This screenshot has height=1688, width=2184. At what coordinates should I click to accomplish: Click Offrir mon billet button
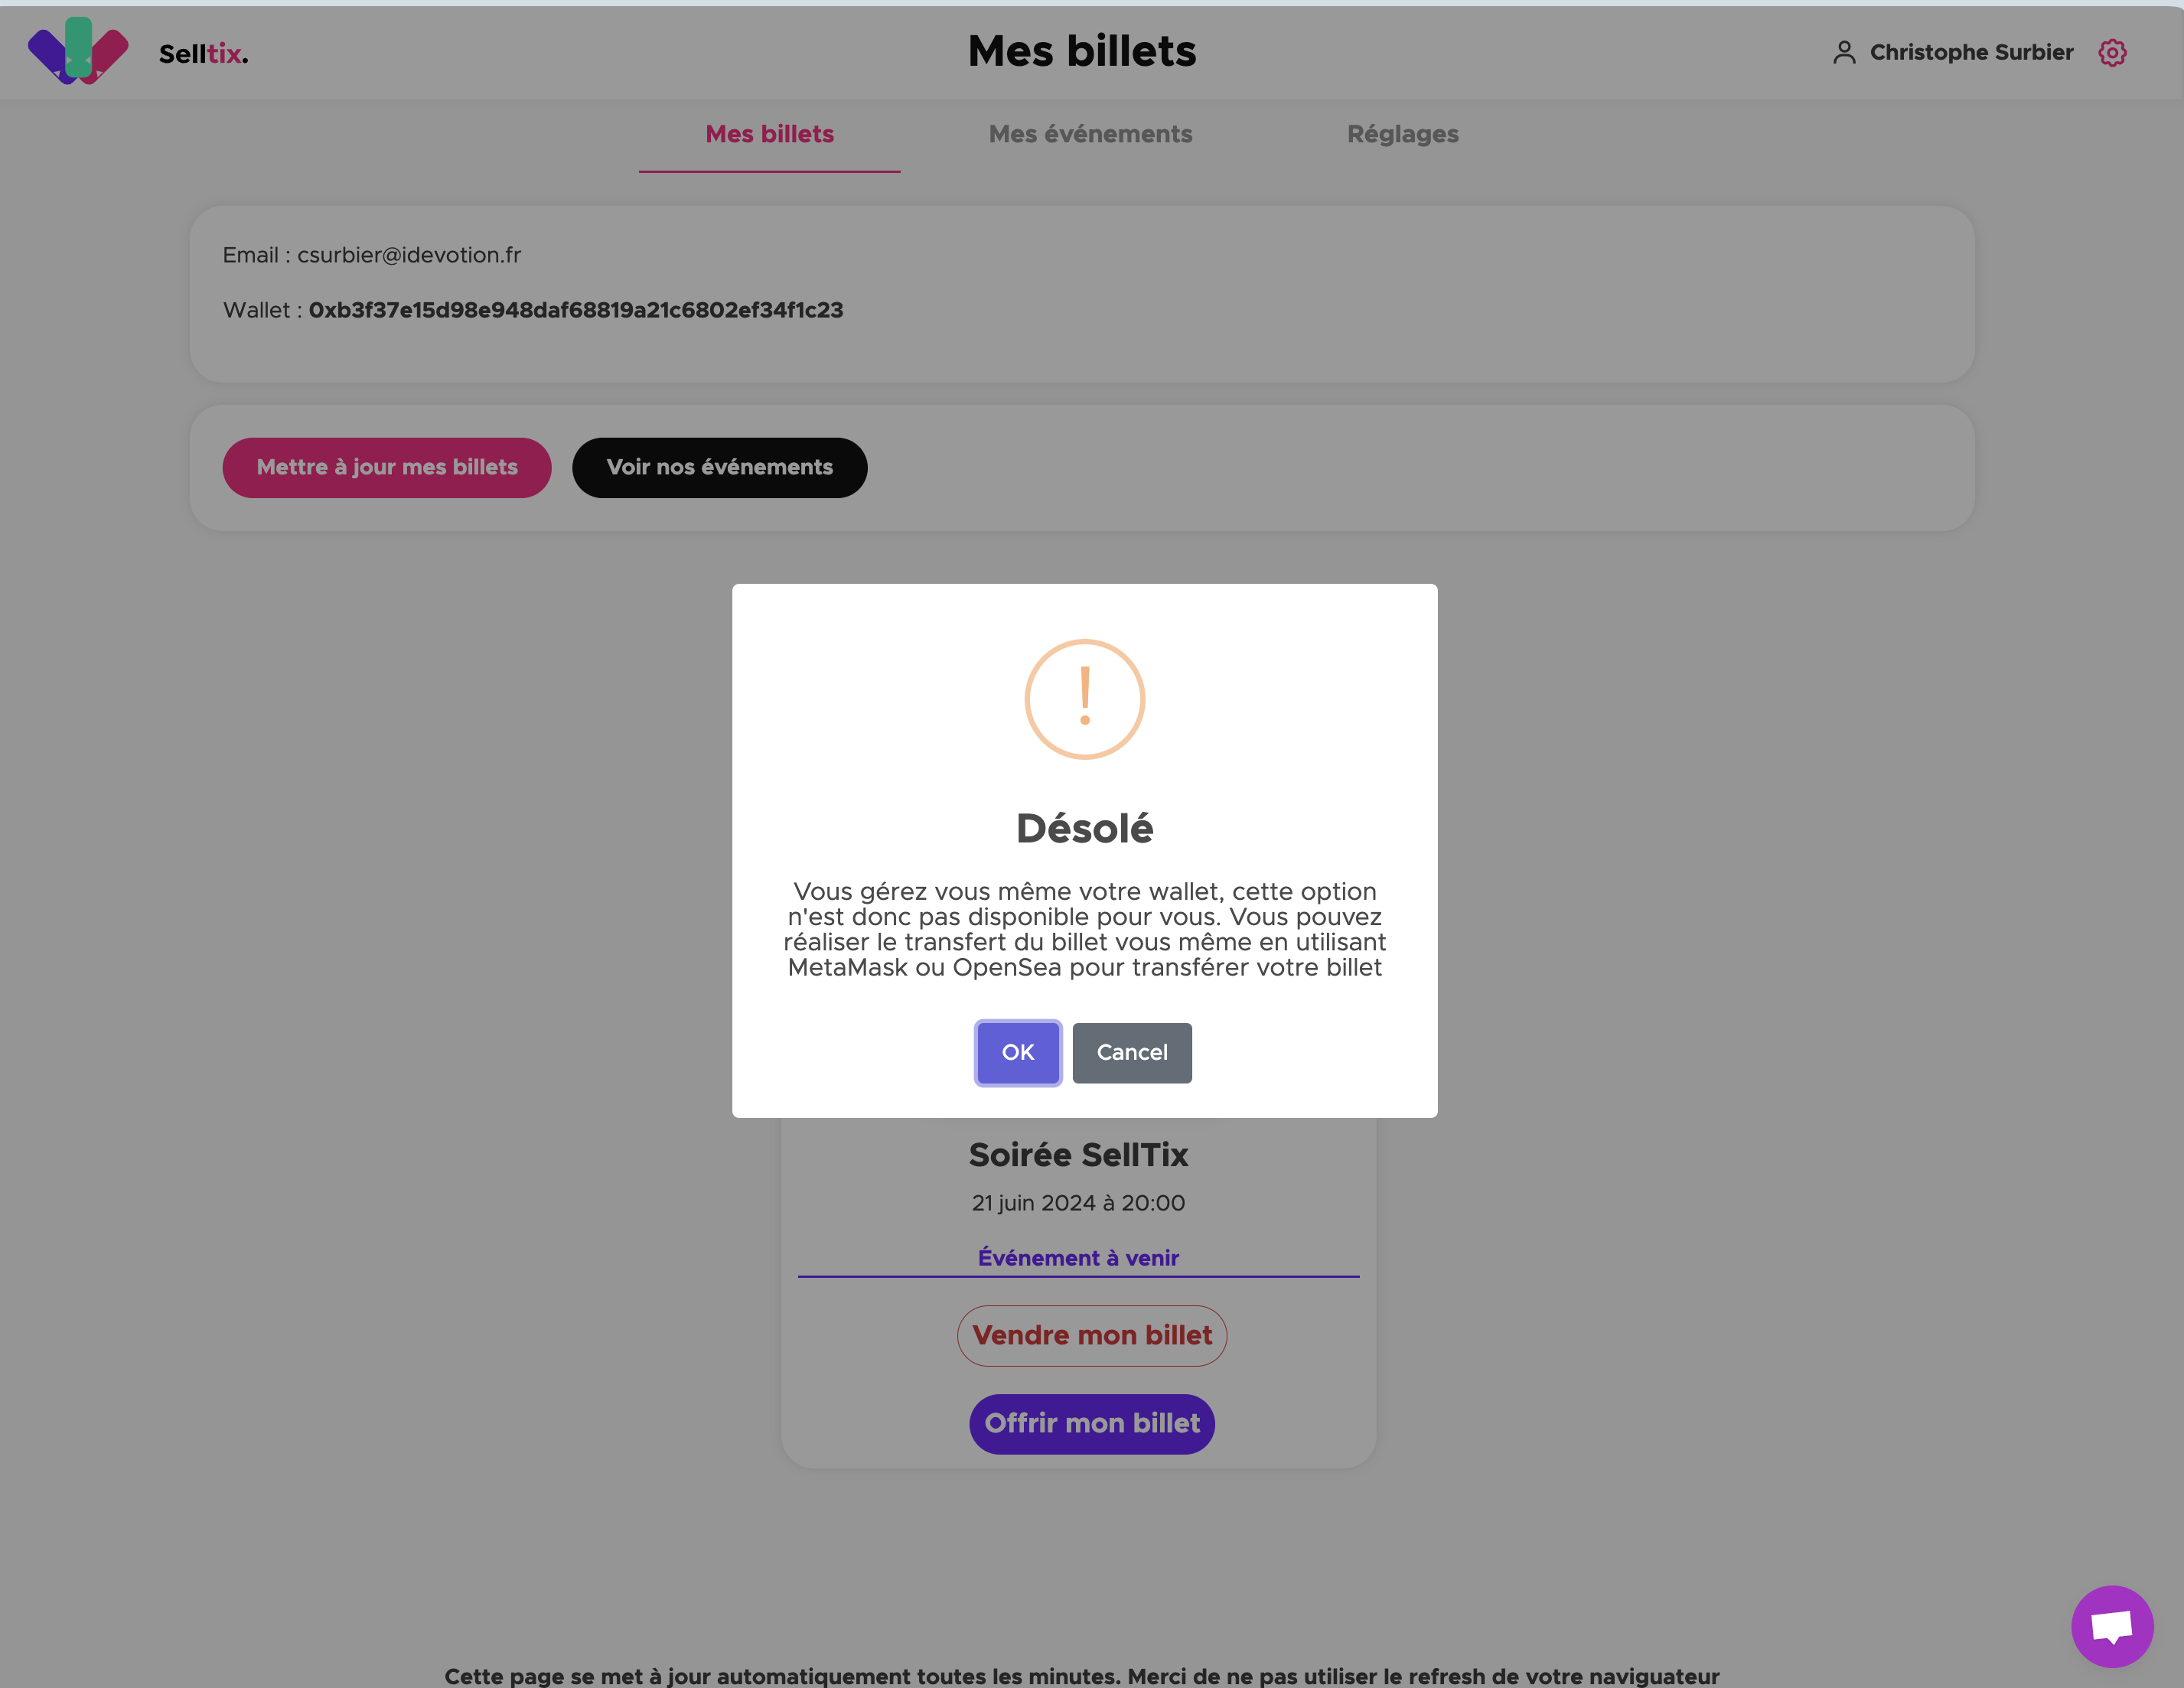(1091, 1424)
